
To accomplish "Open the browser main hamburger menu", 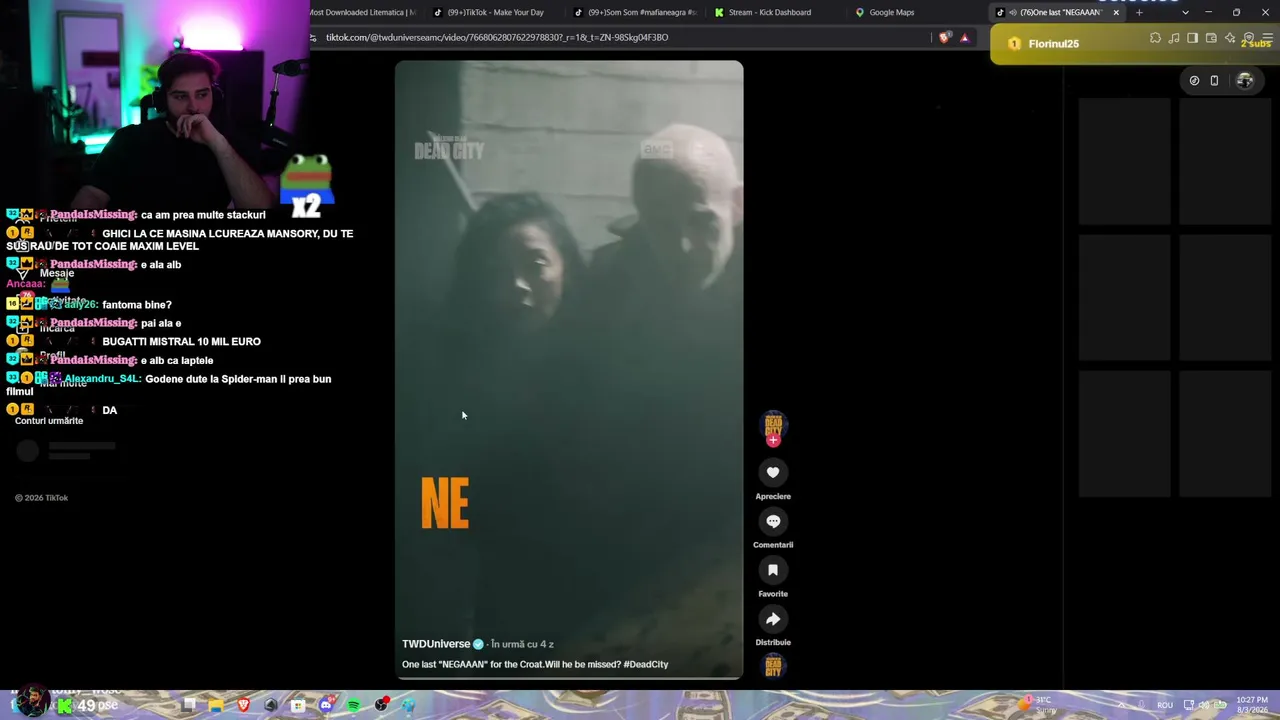I will 1268,38.
